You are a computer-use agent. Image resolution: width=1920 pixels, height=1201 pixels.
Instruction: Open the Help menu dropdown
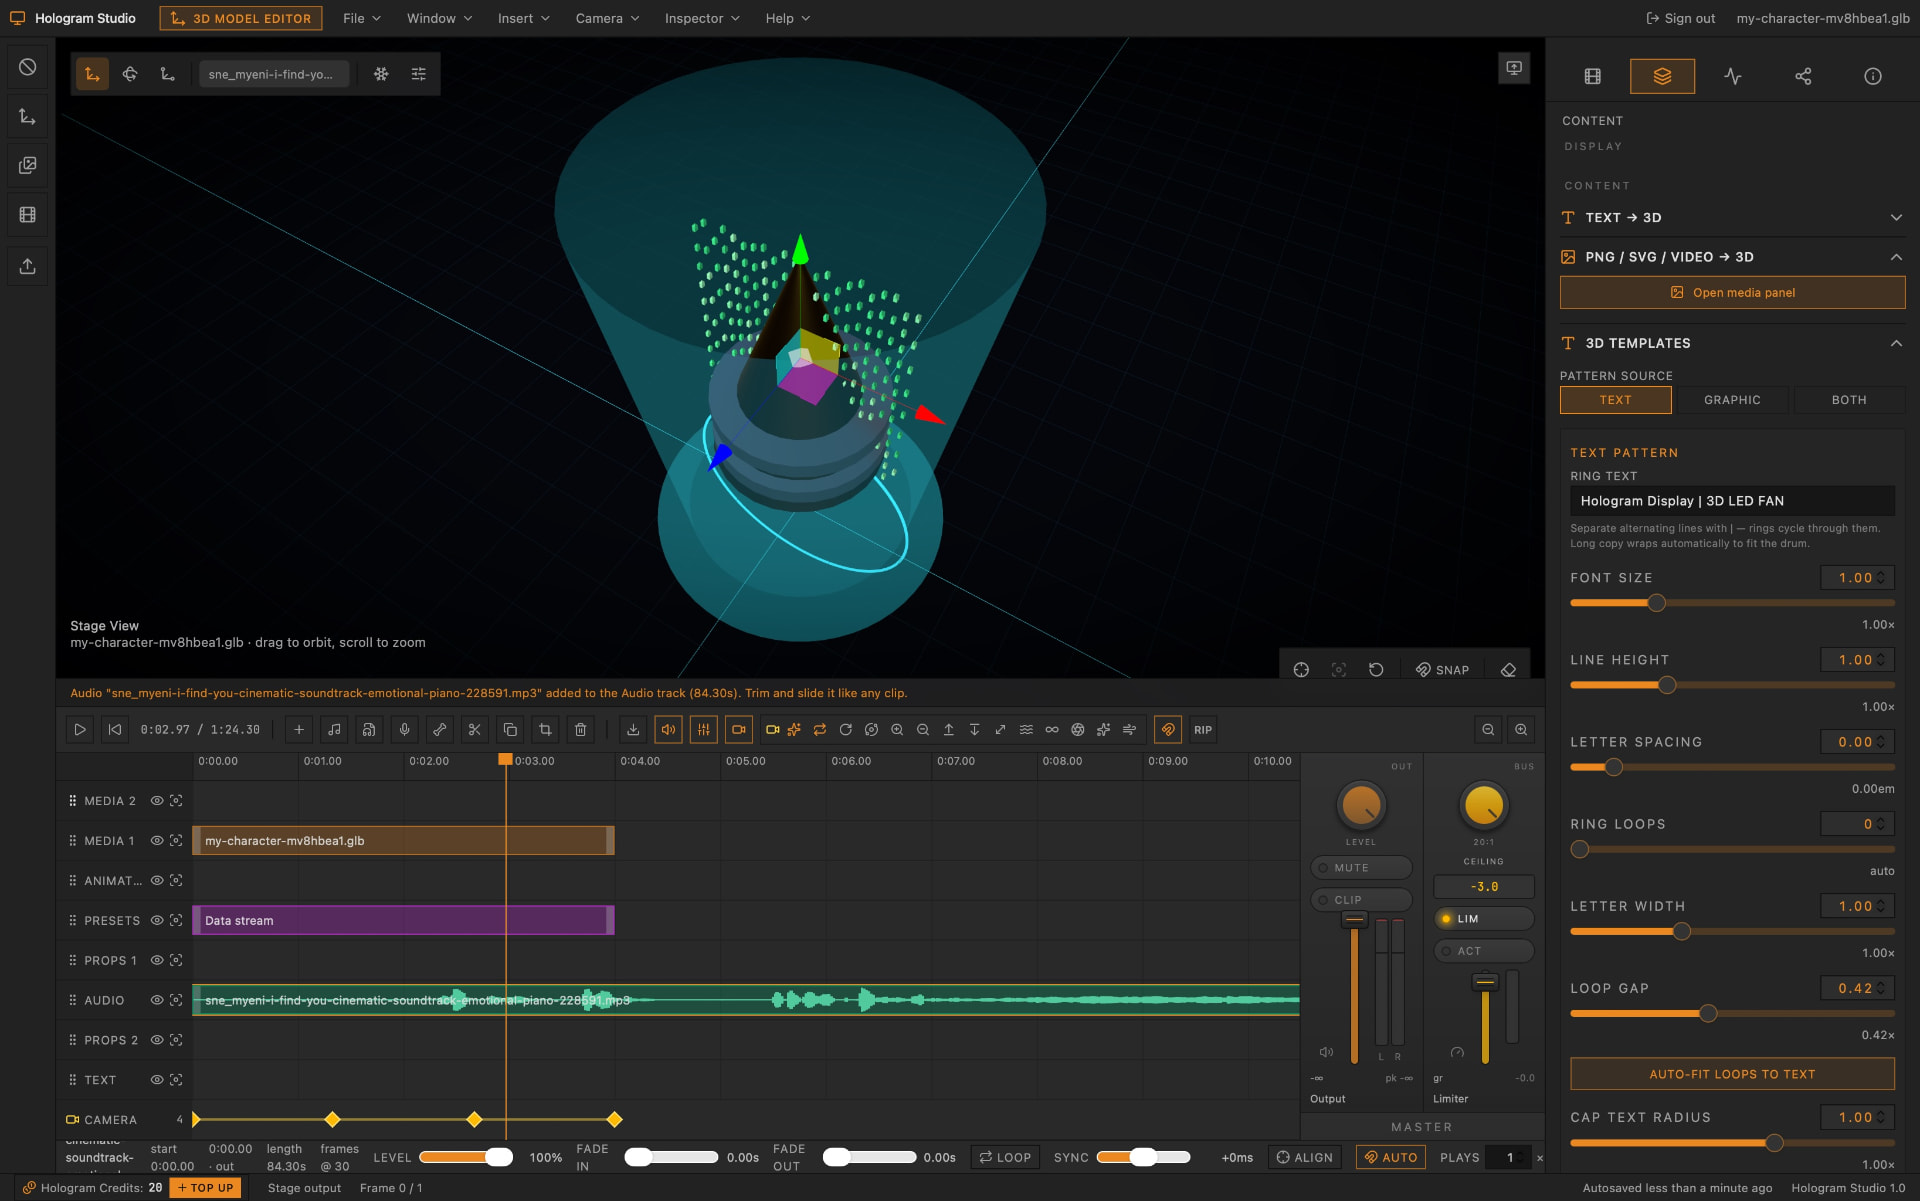pyautogui.click(x=788, y=18)
